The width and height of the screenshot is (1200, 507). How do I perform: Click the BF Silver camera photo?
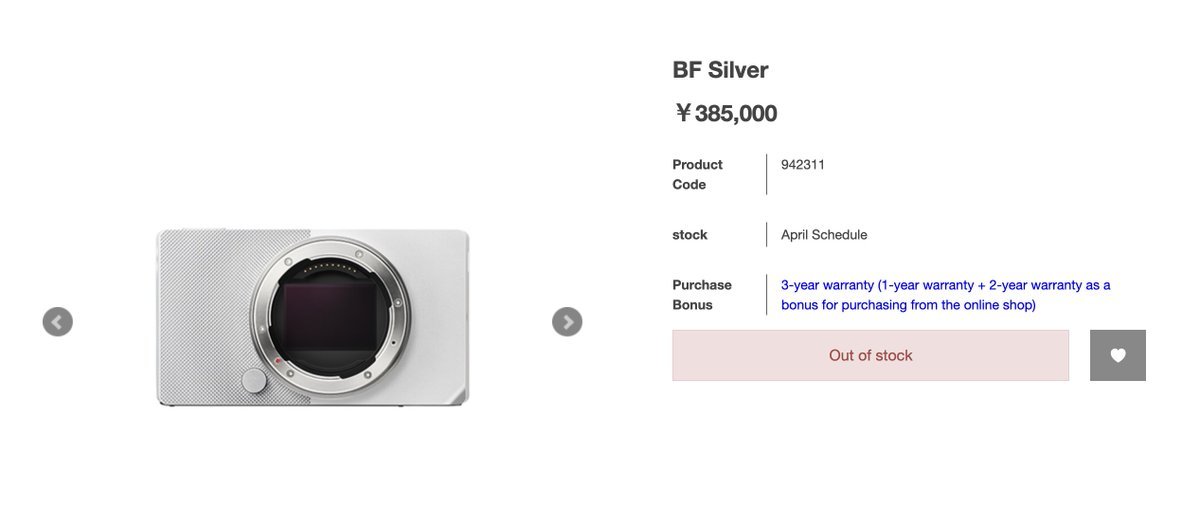(312, 317)
